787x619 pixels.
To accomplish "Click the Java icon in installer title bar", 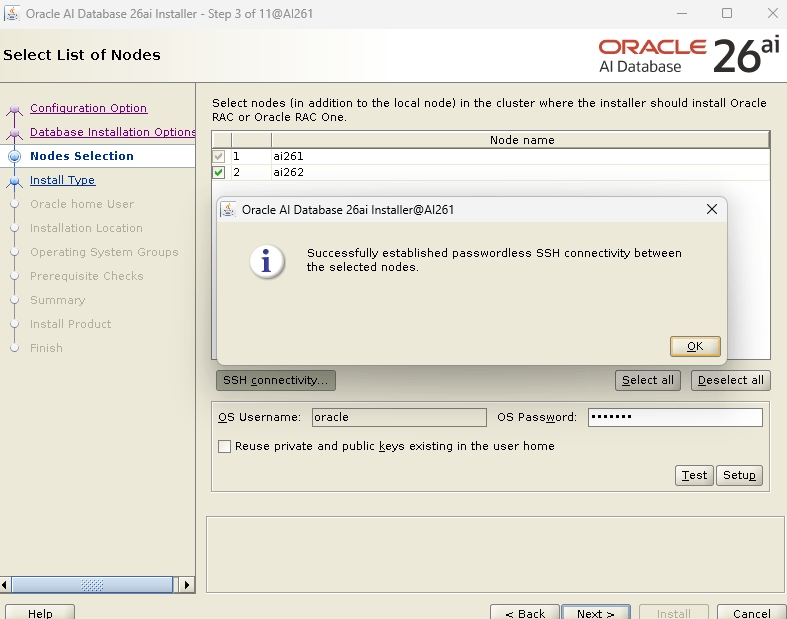I will [x=13, y=13].
